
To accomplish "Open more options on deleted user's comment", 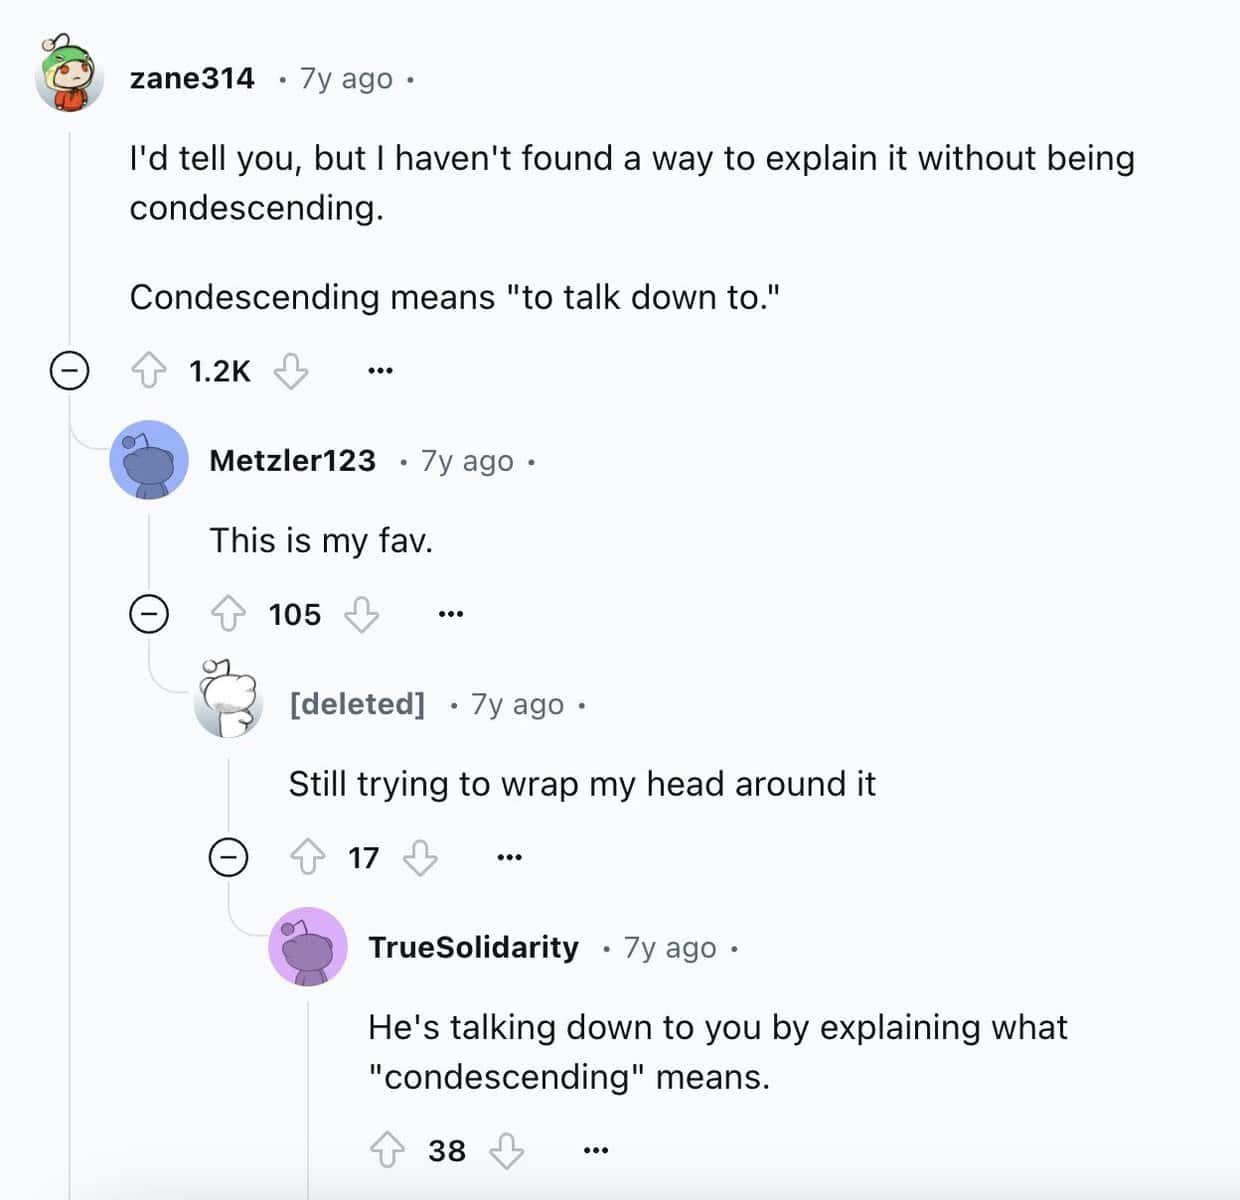I will [x=509, y=857].
